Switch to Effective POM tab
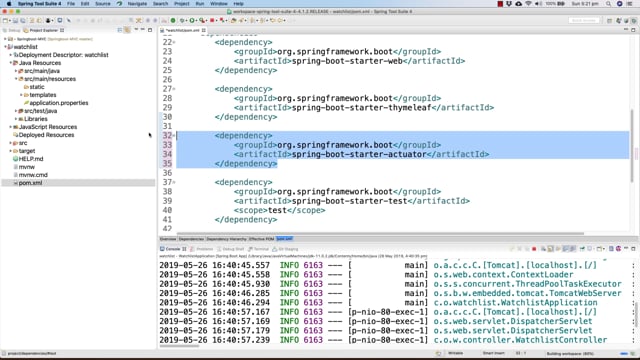 pyautogui.click(x=262, y=239)
